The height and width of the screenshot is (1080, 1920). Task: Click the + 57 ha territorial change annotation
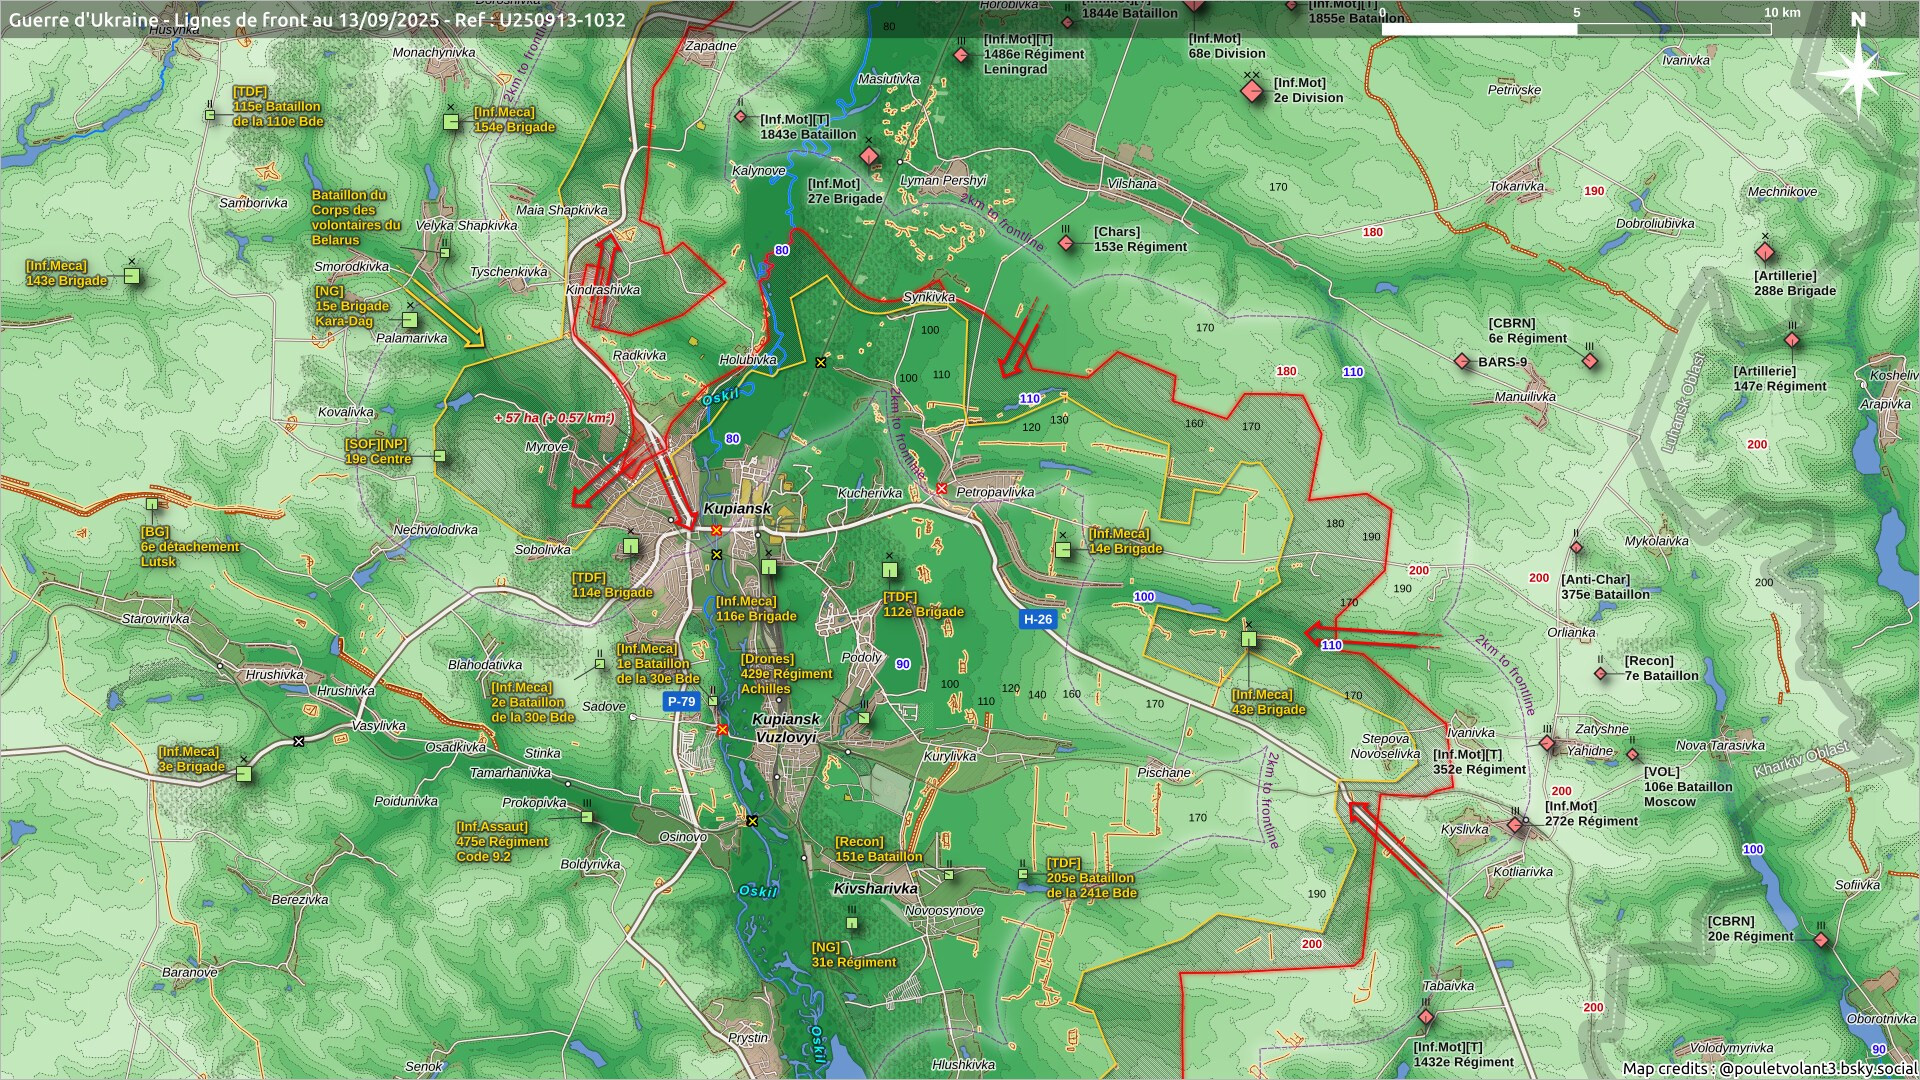pos(554,418)
